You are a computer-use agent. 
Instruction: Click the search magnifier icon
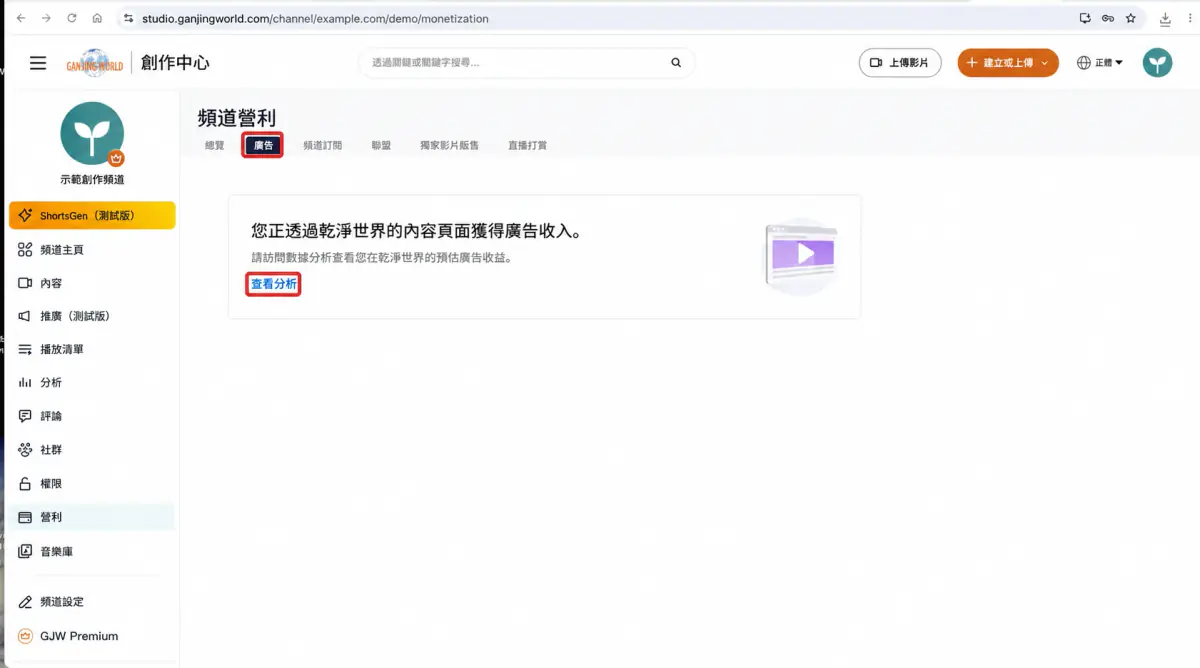click(676, 63)
